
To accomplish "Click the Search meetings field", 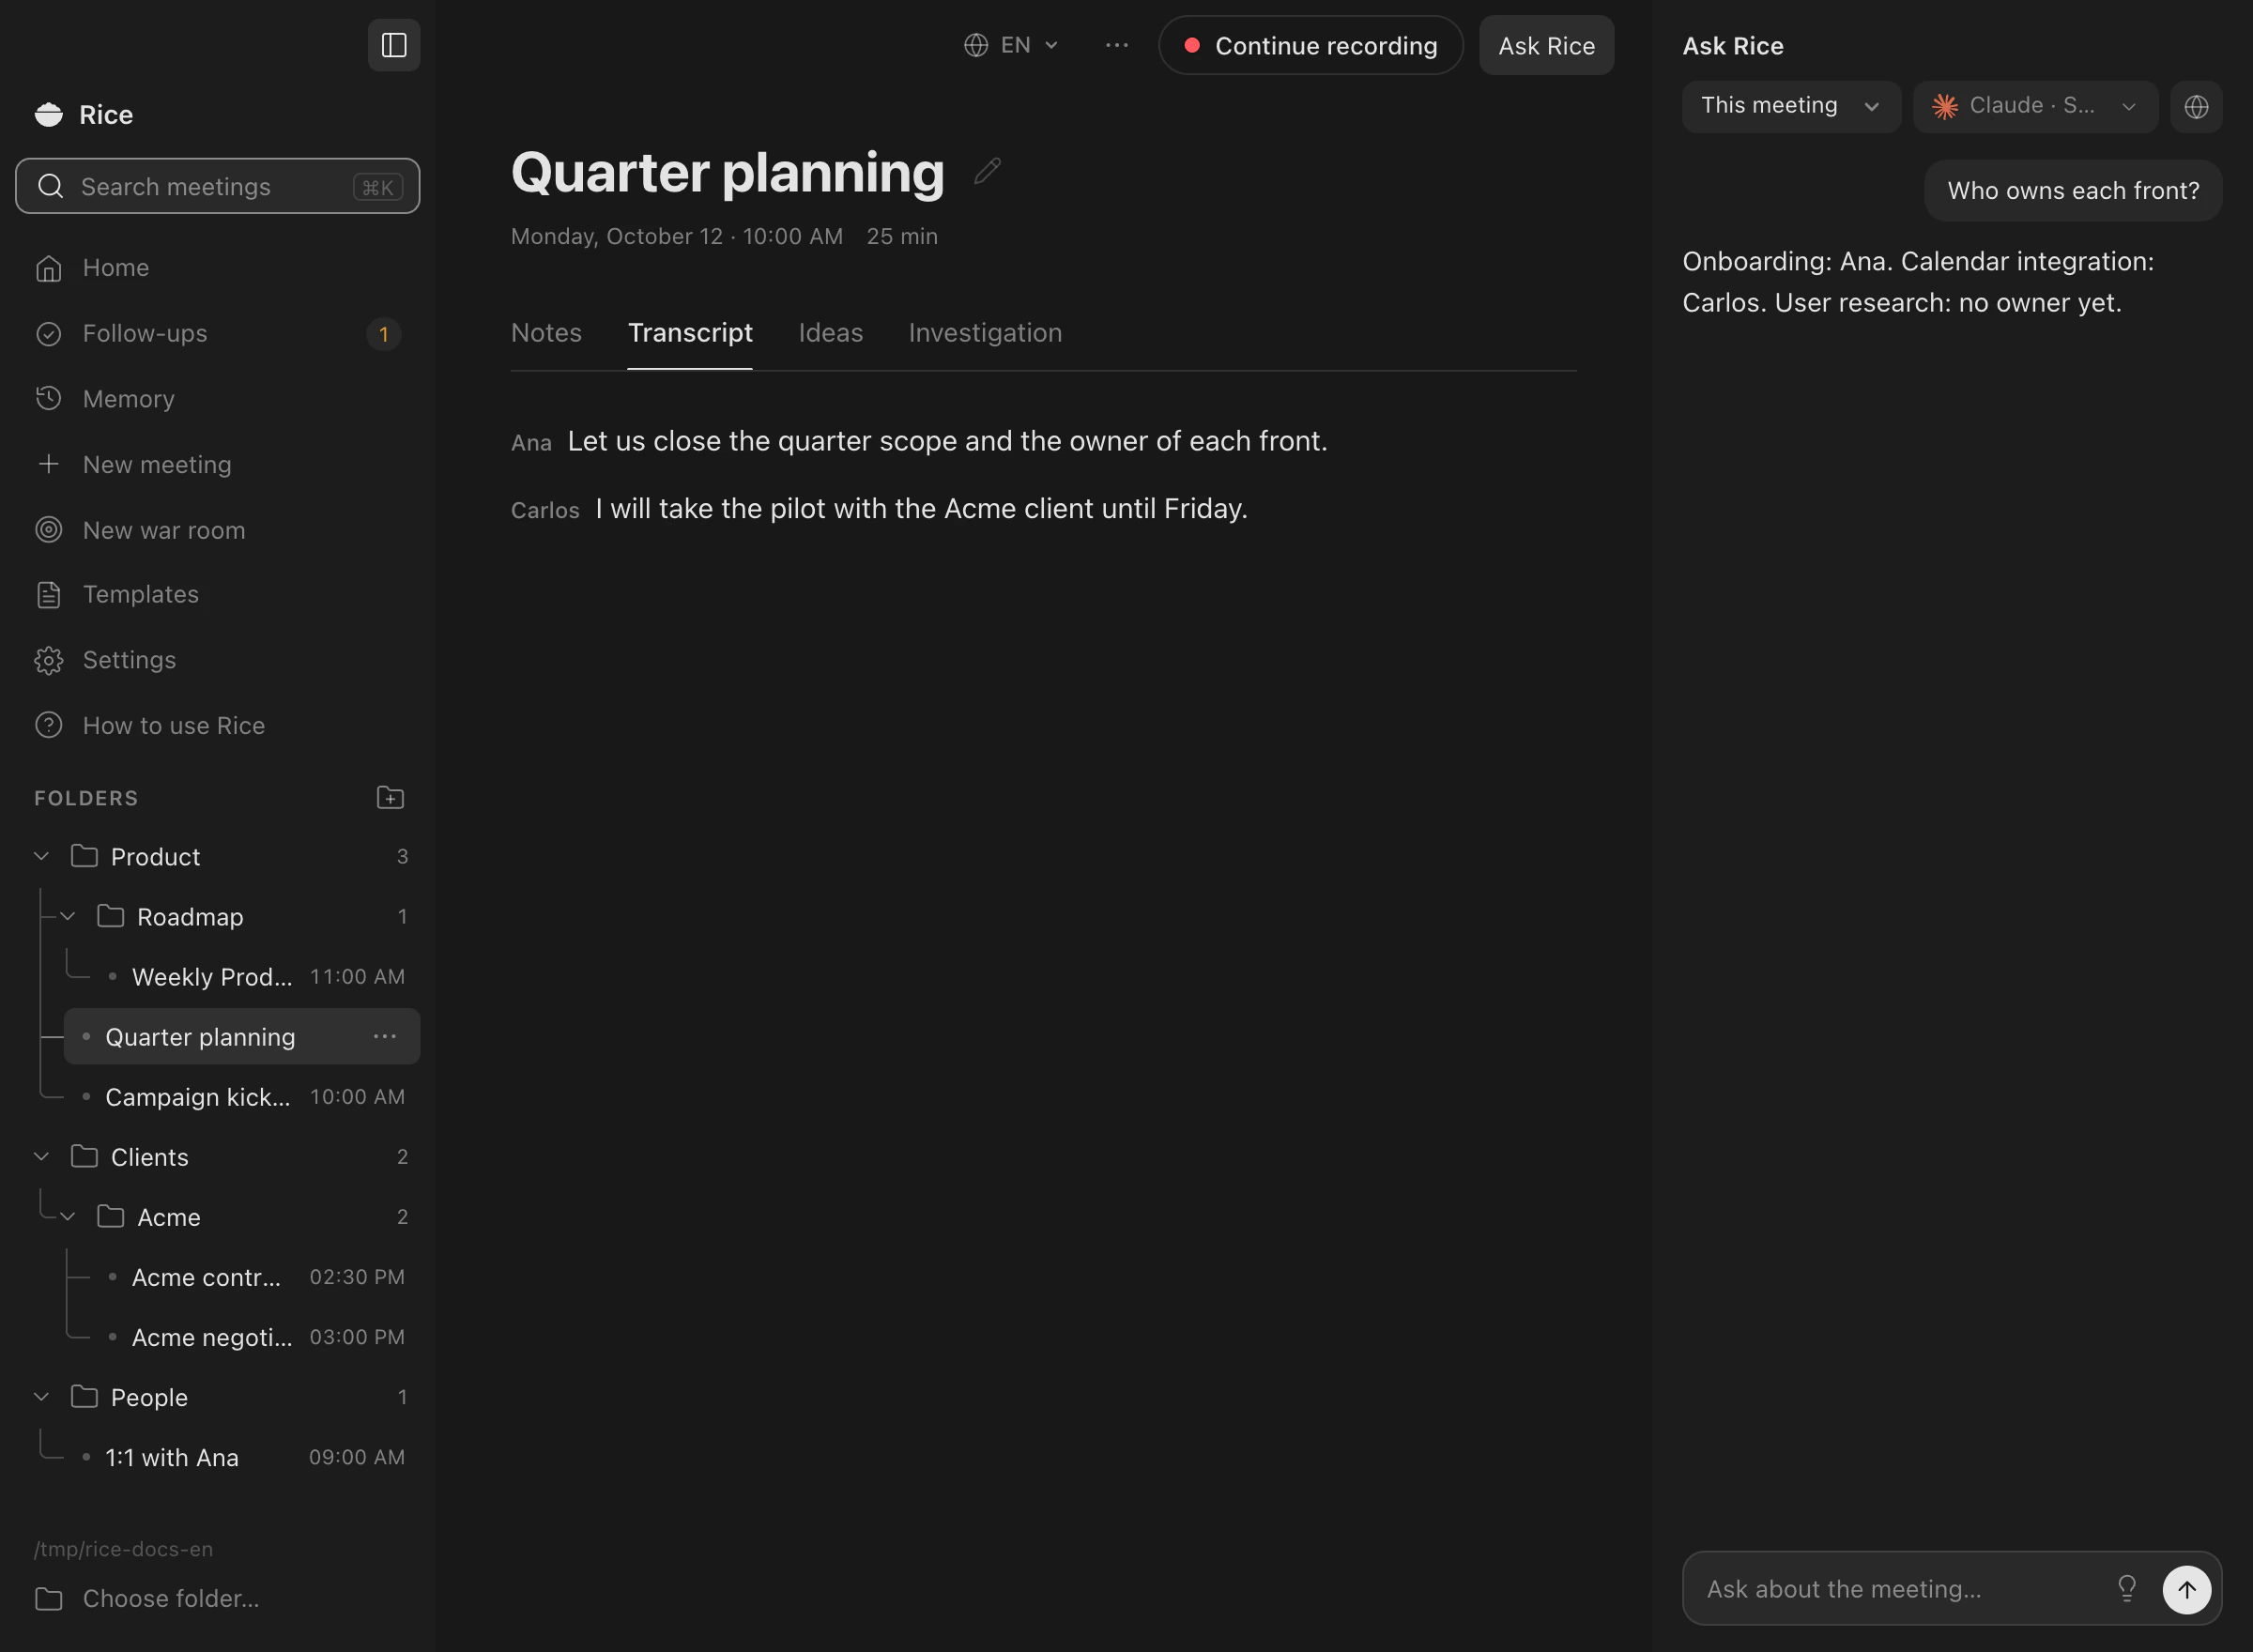I will 217,186.
